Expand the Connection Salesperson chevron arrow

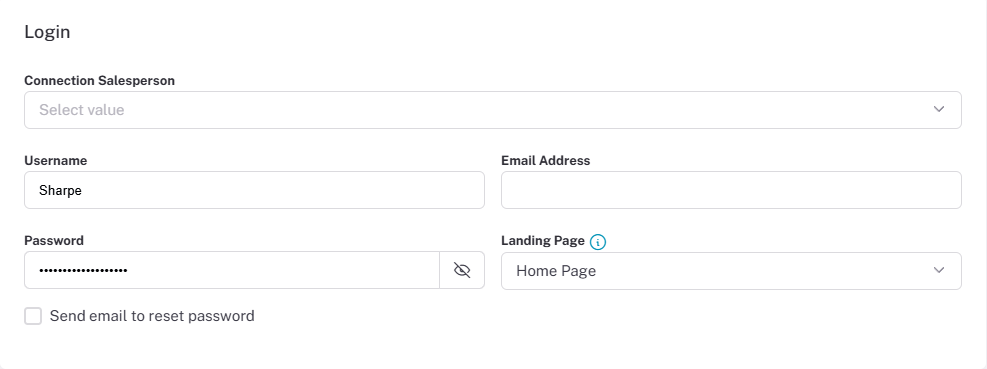(x=939, y=110)
